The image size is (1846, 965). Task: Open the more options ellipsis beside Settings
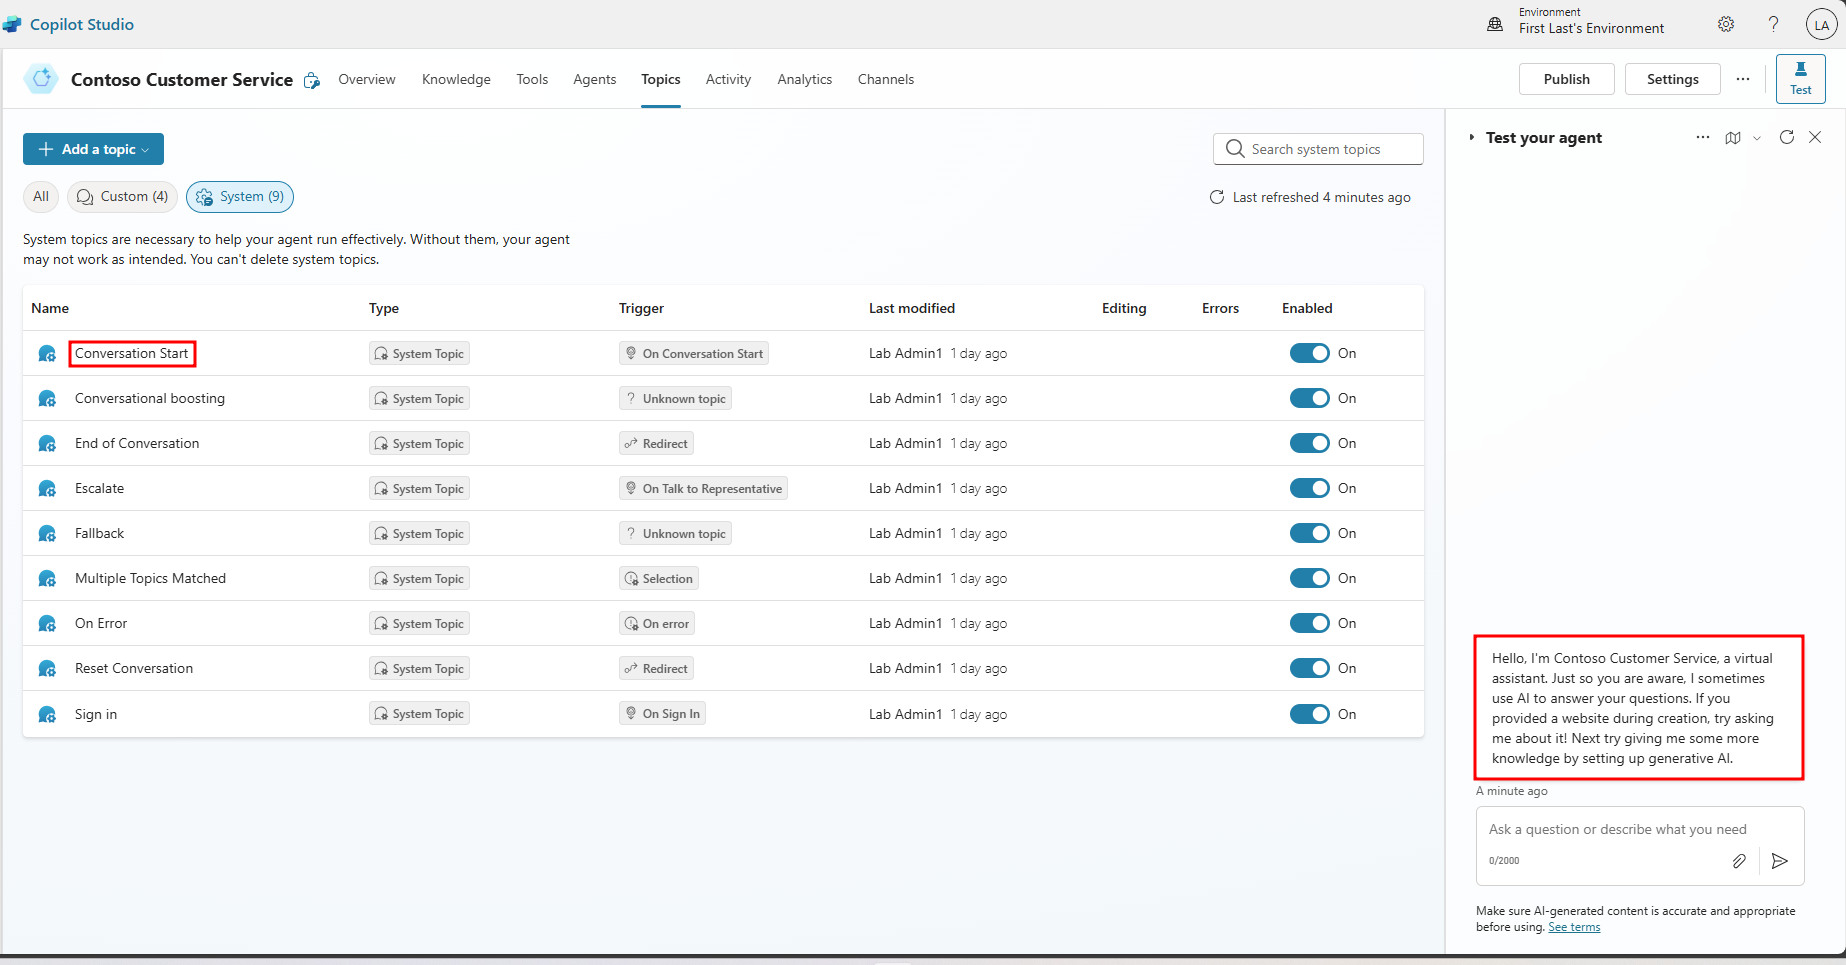click(x=1743, y=79)
